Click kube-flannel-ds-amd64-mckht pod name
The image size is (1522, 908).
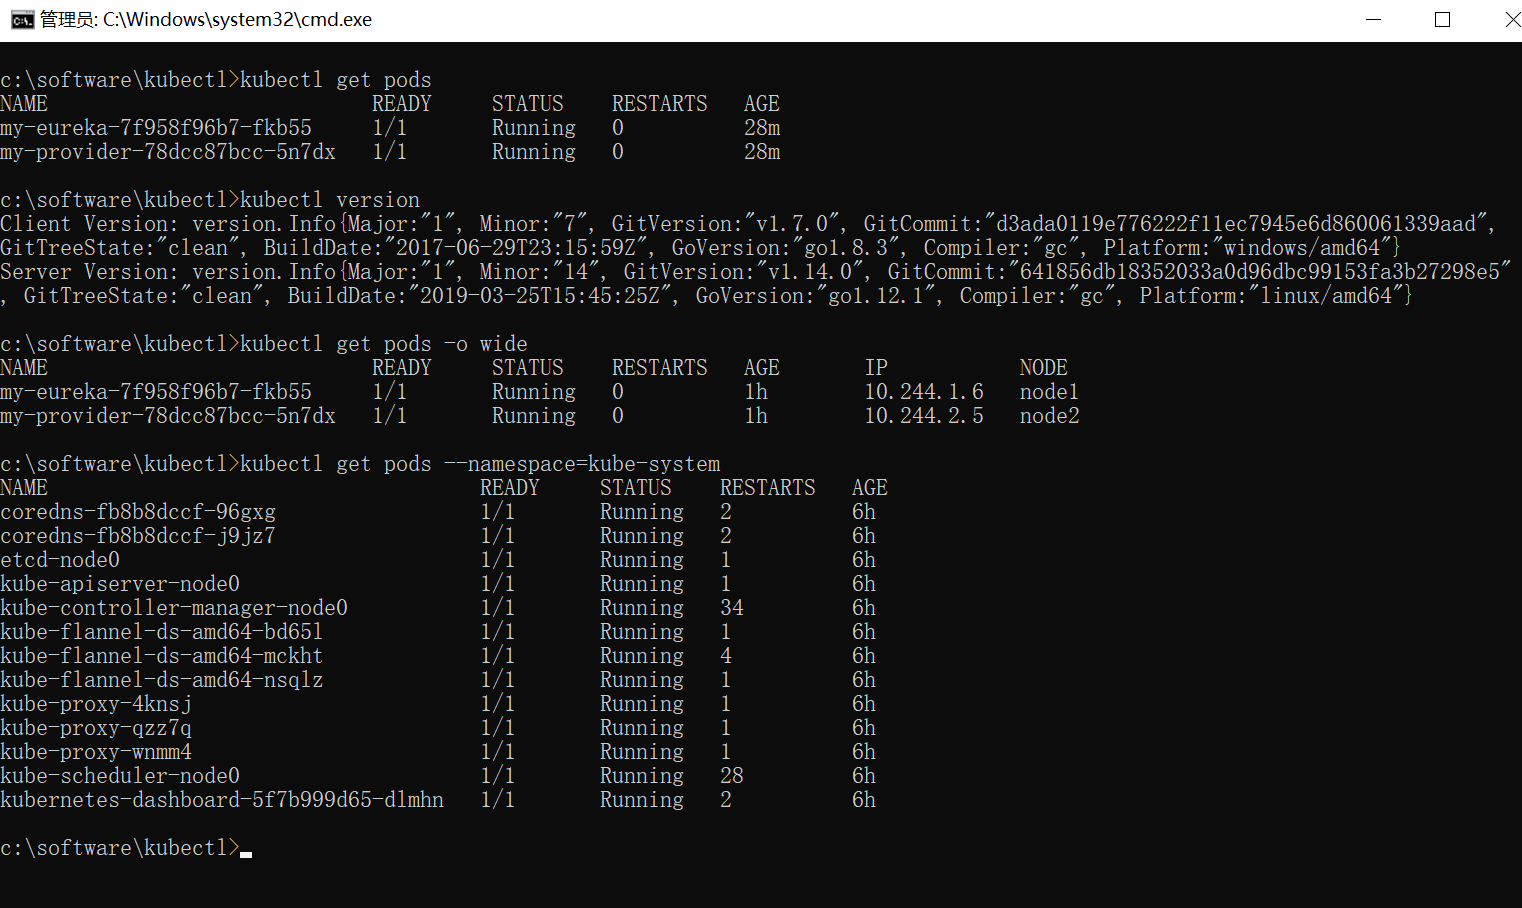162,656
